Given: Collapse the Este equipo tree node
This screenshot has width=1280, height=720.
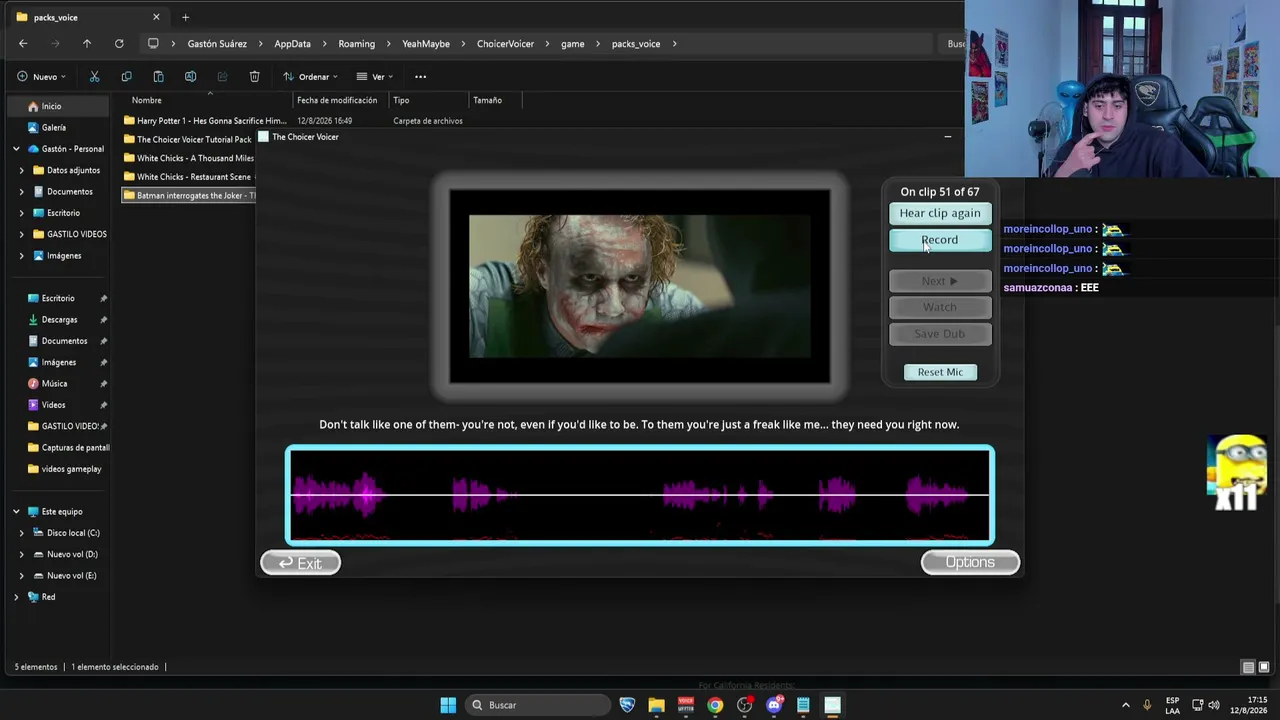Looking at the screenshot, I should [x=16, y=511].
